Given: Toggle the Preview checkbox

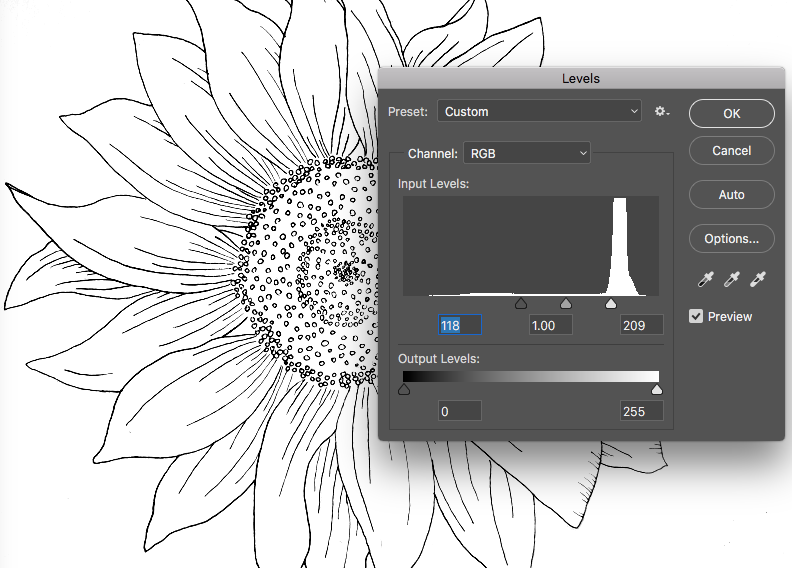Looking at the screenshot, I should 697,317.
